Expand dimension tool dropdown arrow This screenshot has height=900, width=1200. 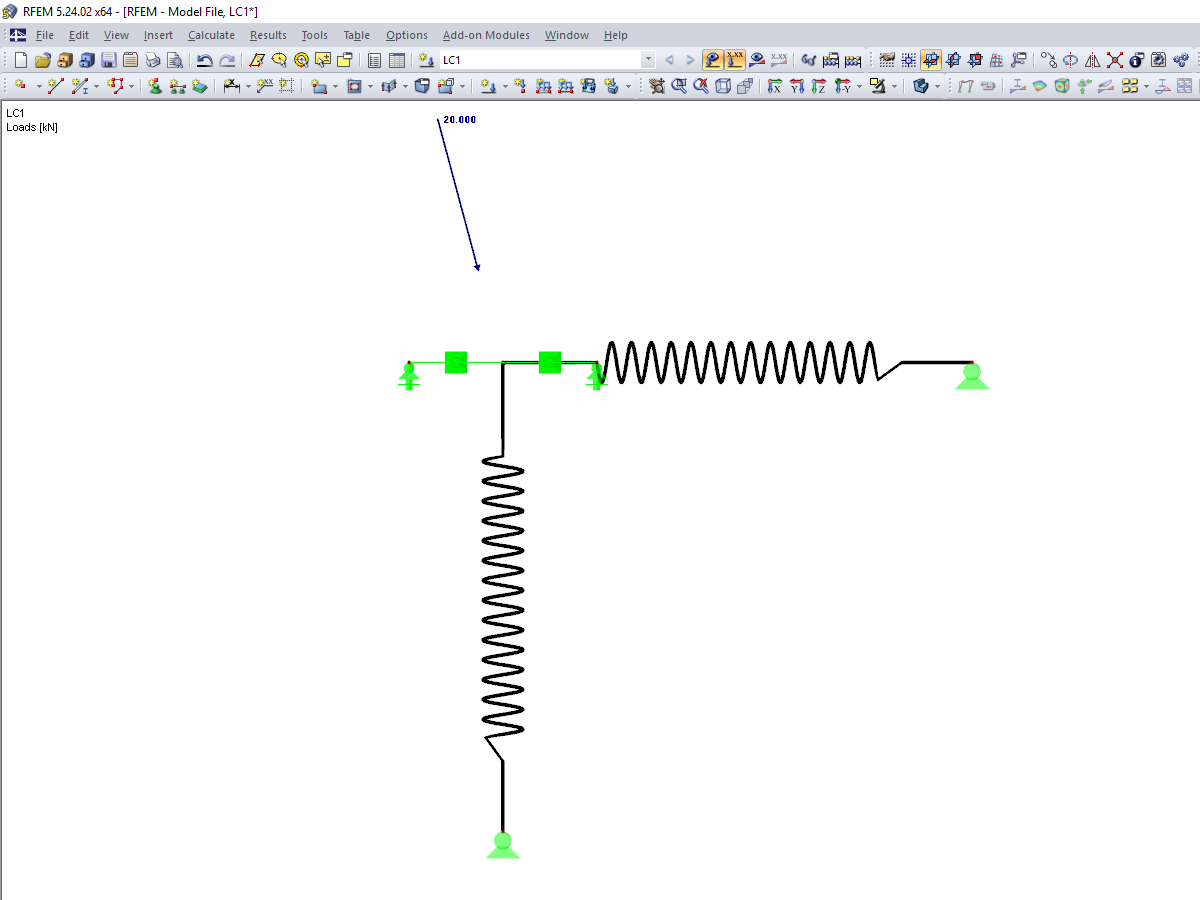248,86
